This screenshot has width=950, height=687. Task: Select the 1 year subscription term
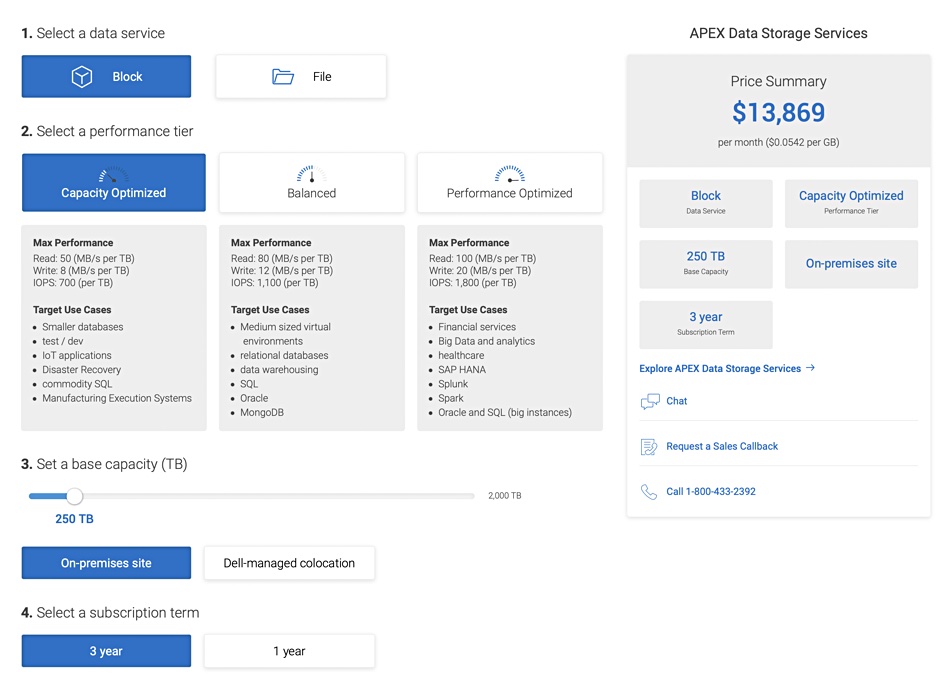click(x=289, y=651)
